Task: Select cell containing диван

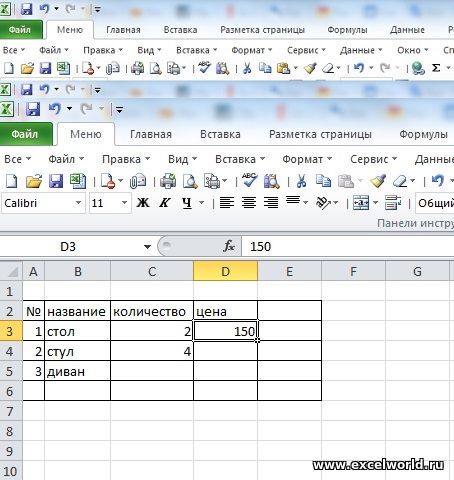Action: [77, 371]
